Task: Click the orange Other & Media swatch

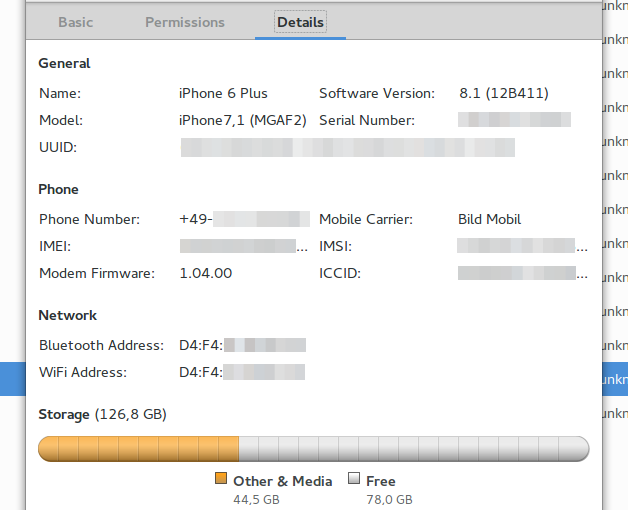Action: coord(221,478)
